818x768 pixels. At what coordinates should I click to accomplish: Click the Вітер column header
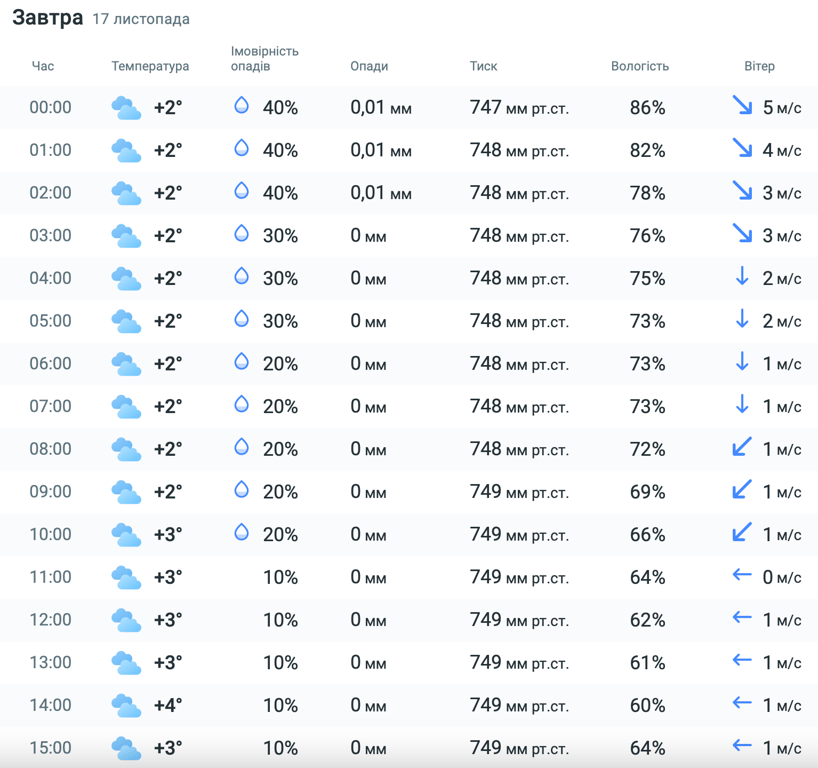coord(759,66)
